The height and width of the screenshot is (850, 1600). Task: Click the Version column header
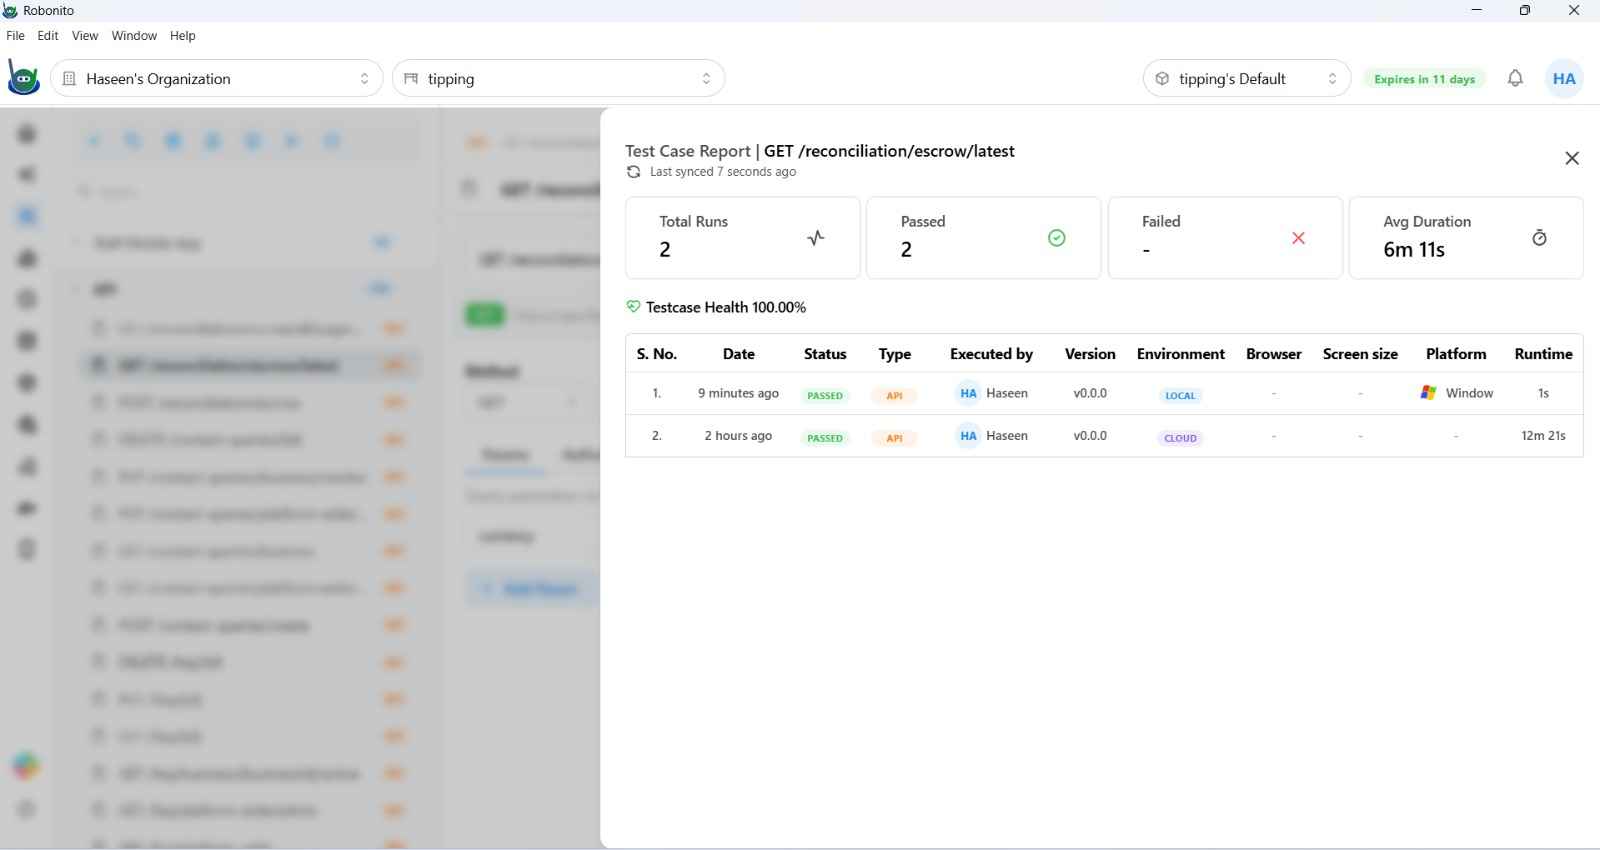click(1090, 354)
